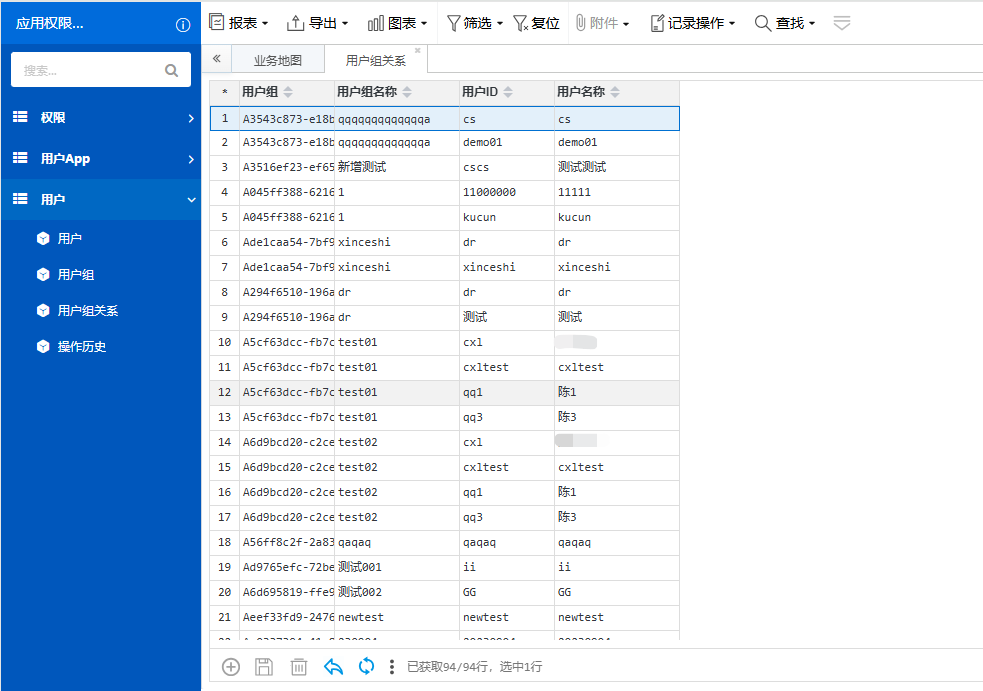The width and height of the screenshot is (983, 691).
Task: Click cell demo01 in 用户ID column
Action: [507, 143]
